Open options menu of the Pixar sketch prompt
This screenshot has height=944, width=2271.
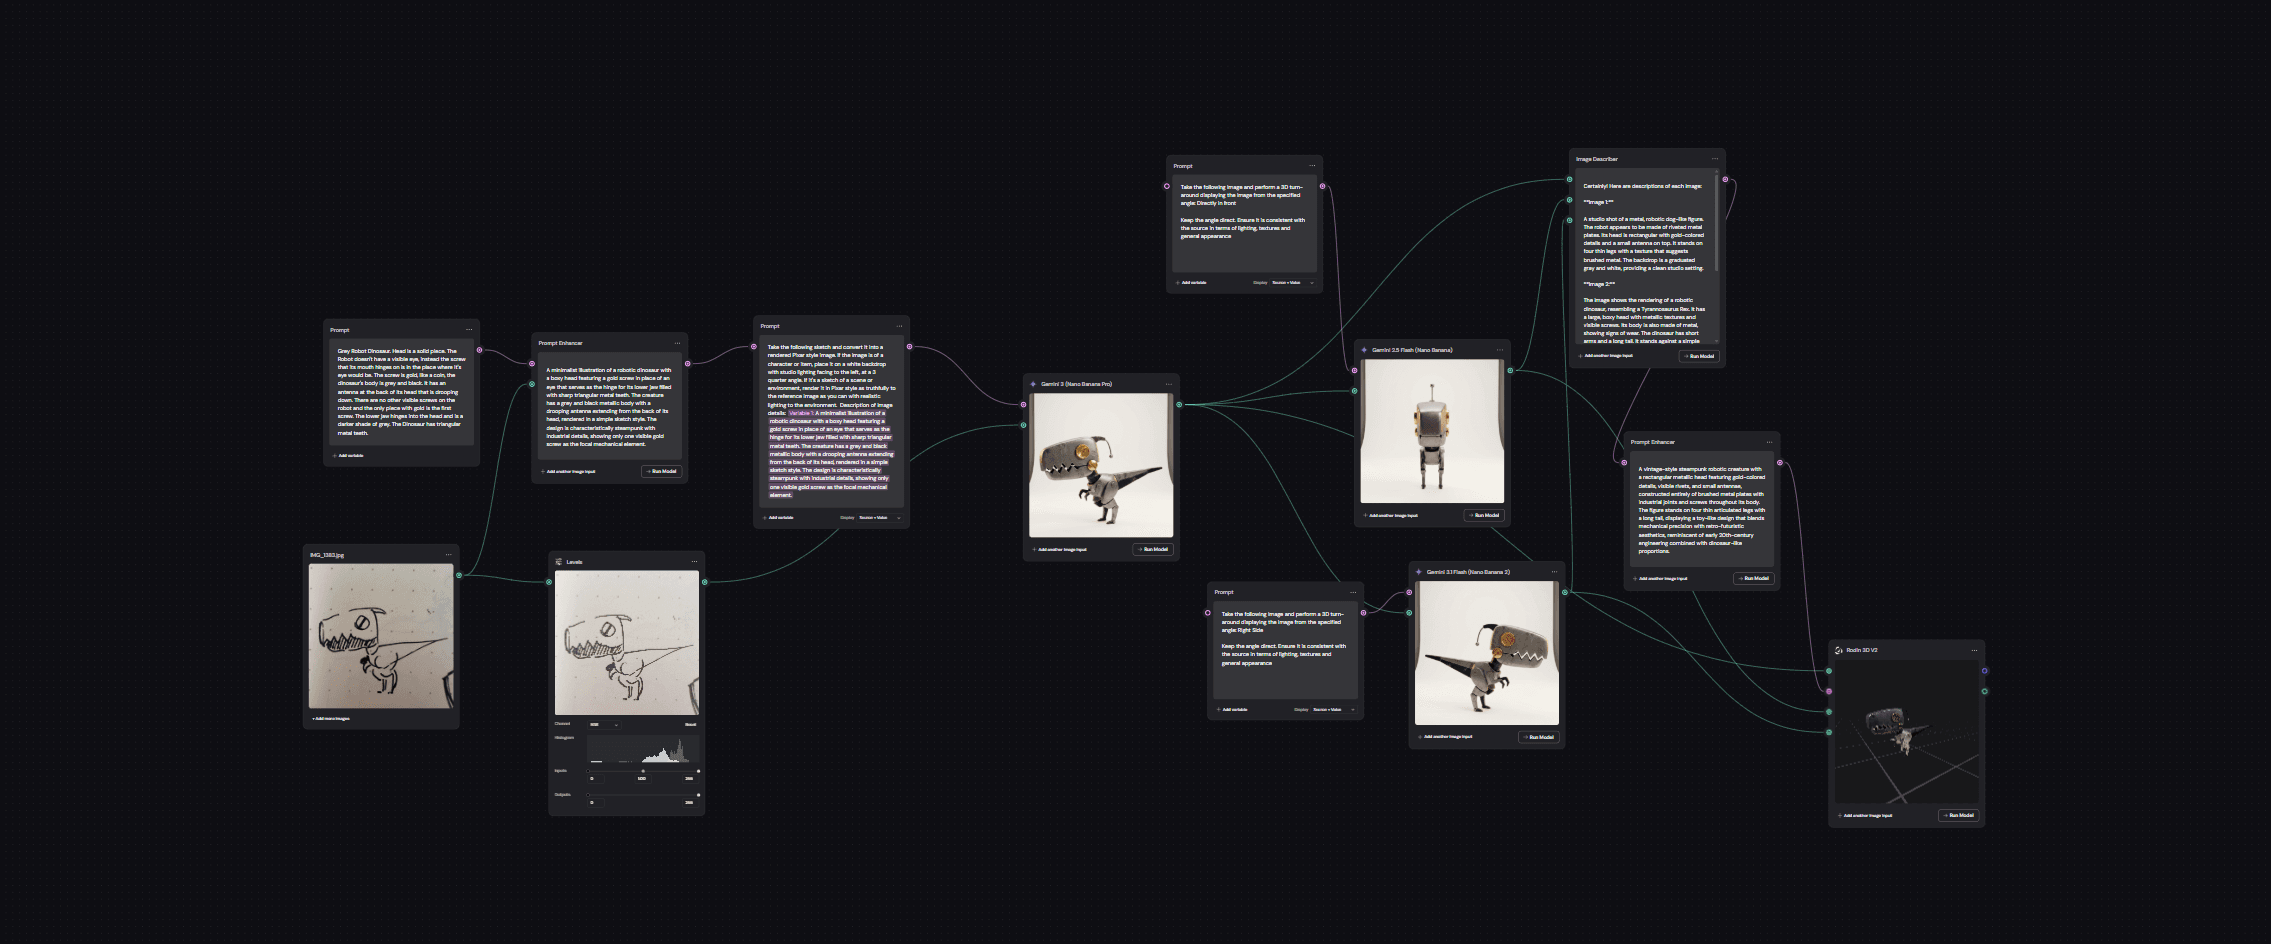coord(899,326)
